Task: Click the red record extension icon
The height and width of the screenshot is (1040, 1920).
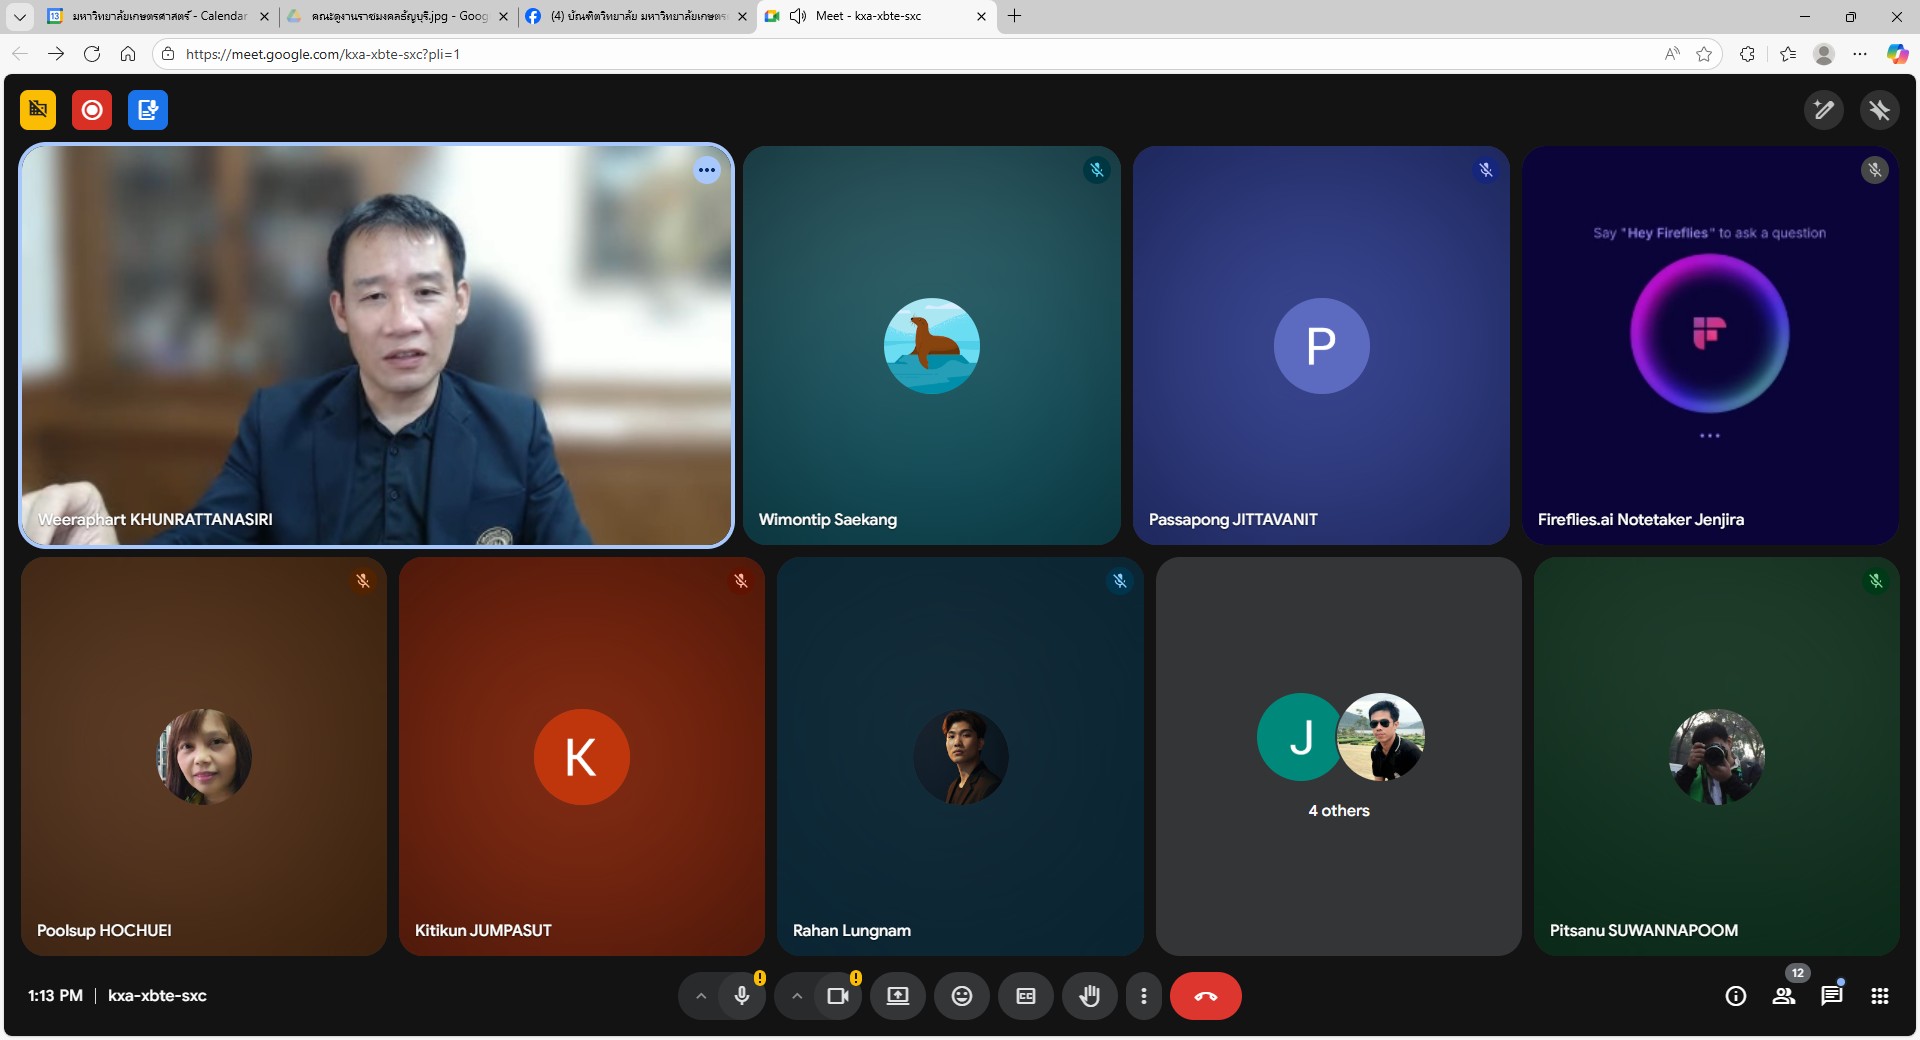Action: [92, 110]
